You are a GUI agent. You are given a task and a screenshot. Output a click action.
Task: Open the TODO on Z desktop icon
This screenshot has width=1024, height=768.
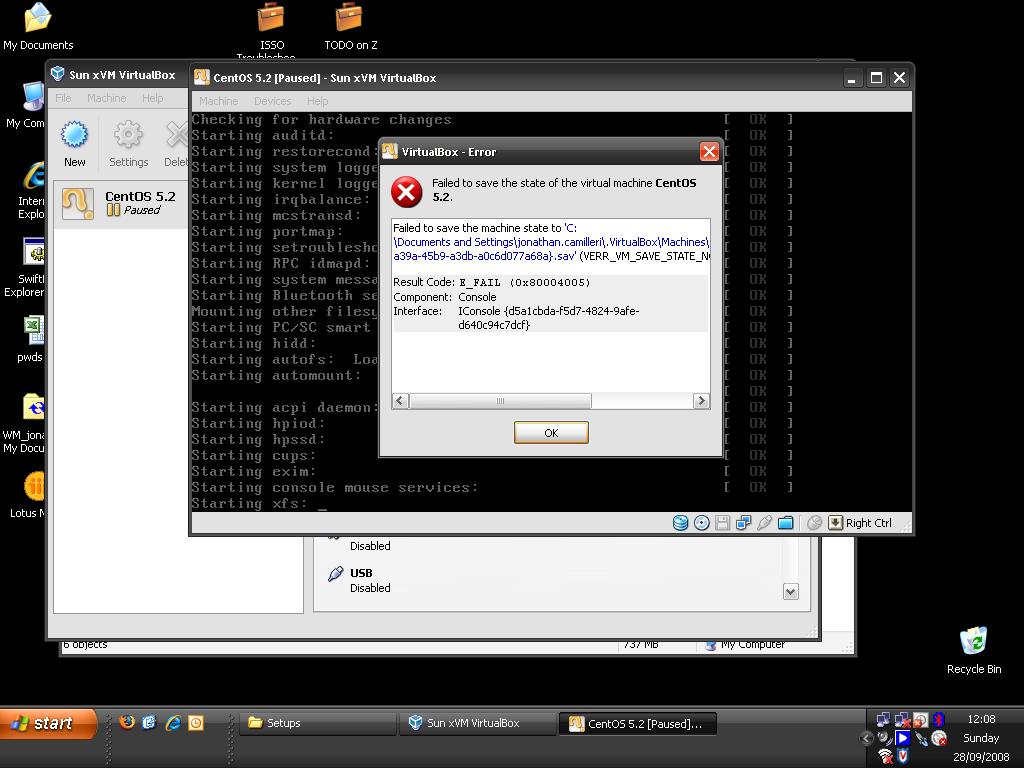coord(350,27)
